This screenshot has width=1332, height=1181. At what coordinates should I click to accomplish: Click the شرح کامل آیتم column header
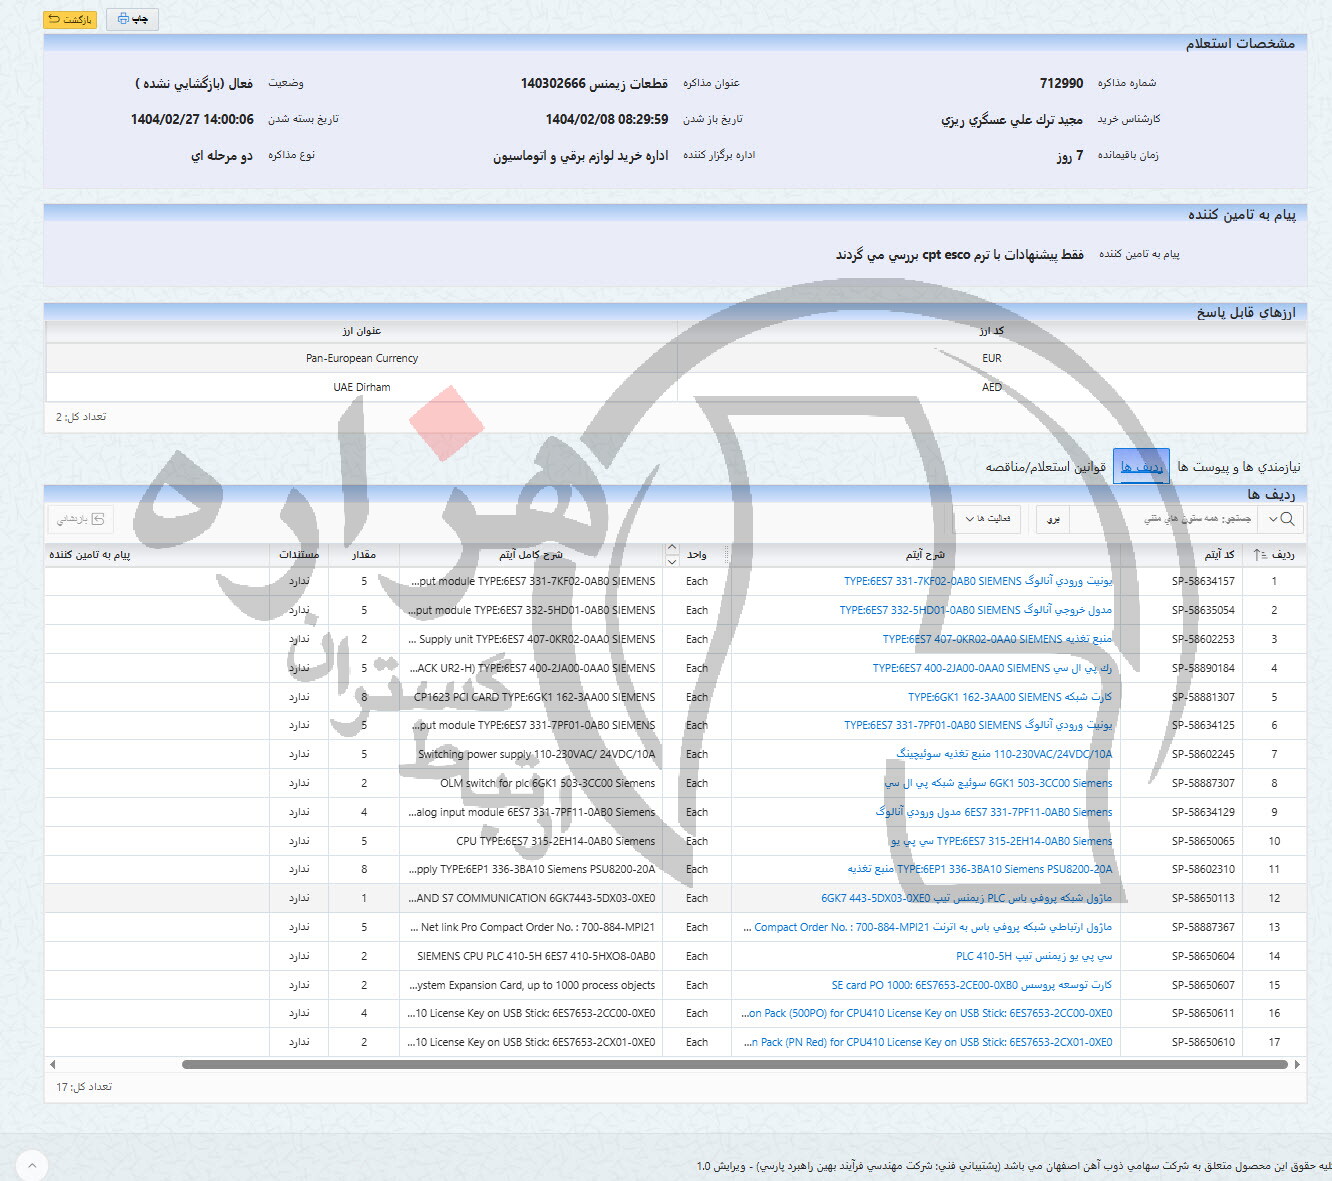(x=530, y=554)
